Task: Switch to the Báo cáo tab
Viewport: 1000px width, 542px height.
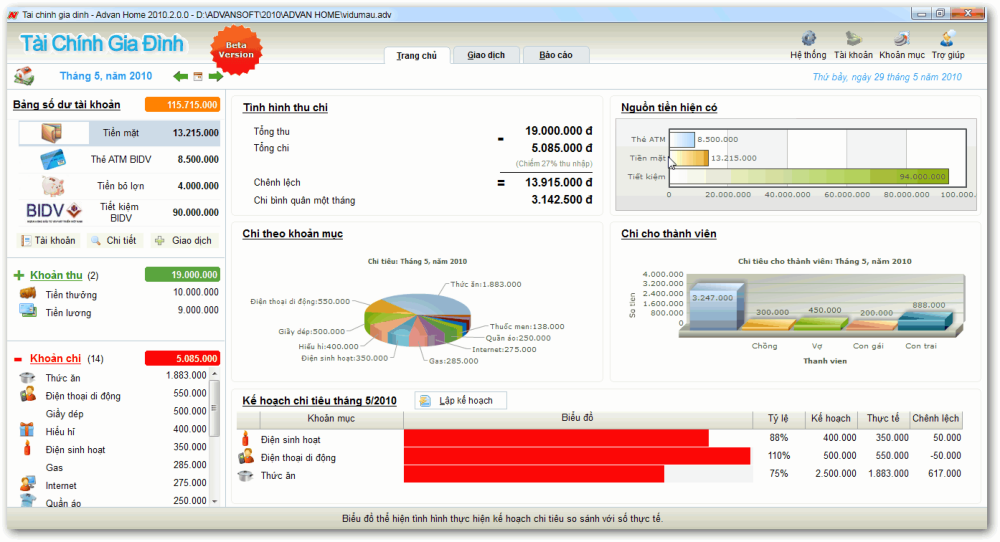Action: pyautogui.click(x=555, y=55)
